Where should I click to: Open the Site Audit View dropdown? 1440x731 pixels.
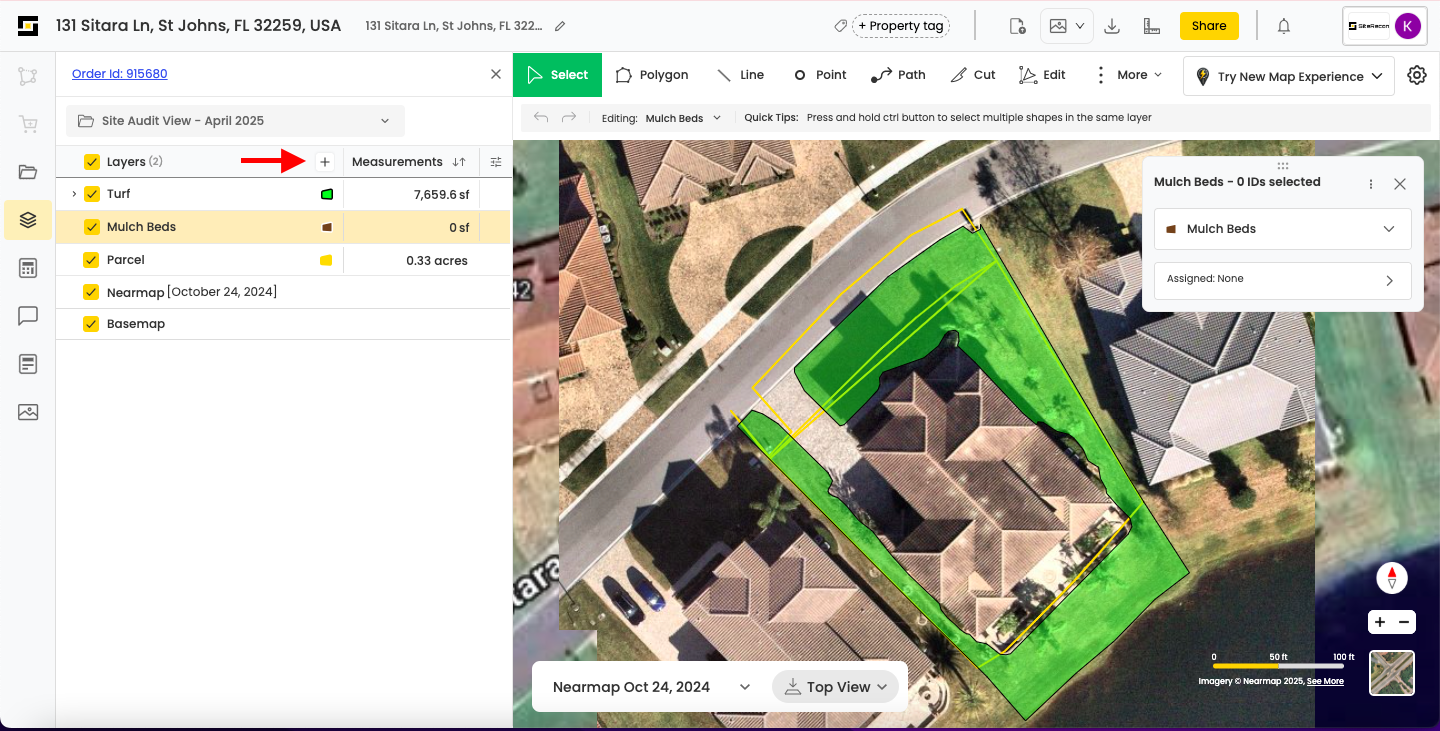pyautogui.click(x=235, y=121)
